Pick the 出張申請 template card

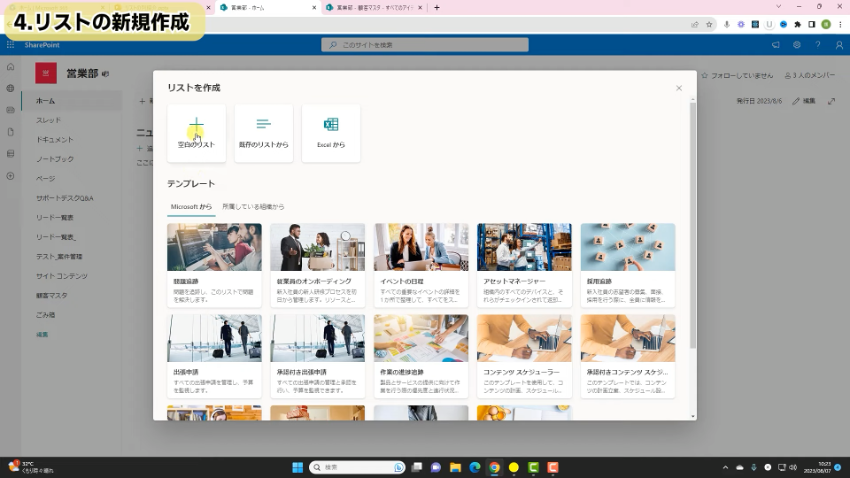(x=214, y=356)
